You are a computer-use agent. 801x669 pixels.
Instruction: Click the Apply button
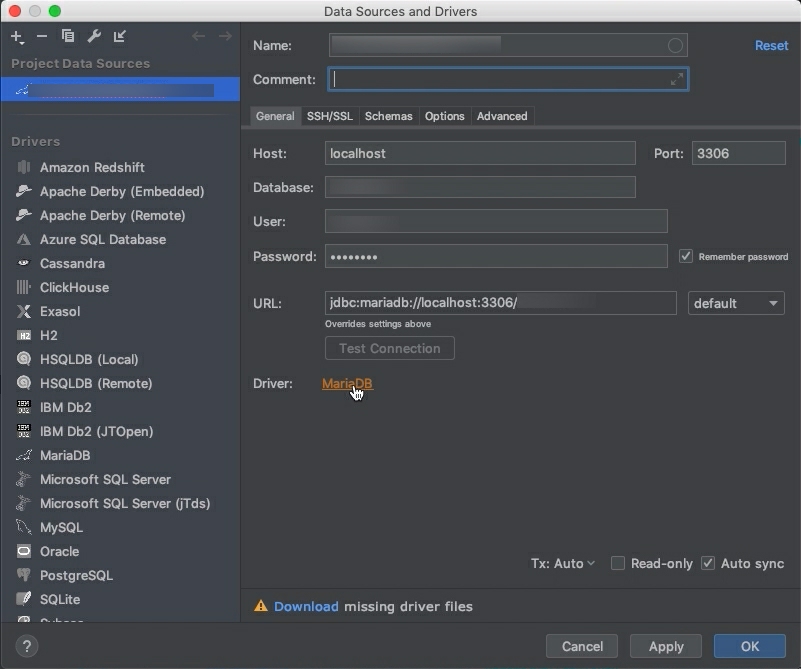tap(666, 647)
